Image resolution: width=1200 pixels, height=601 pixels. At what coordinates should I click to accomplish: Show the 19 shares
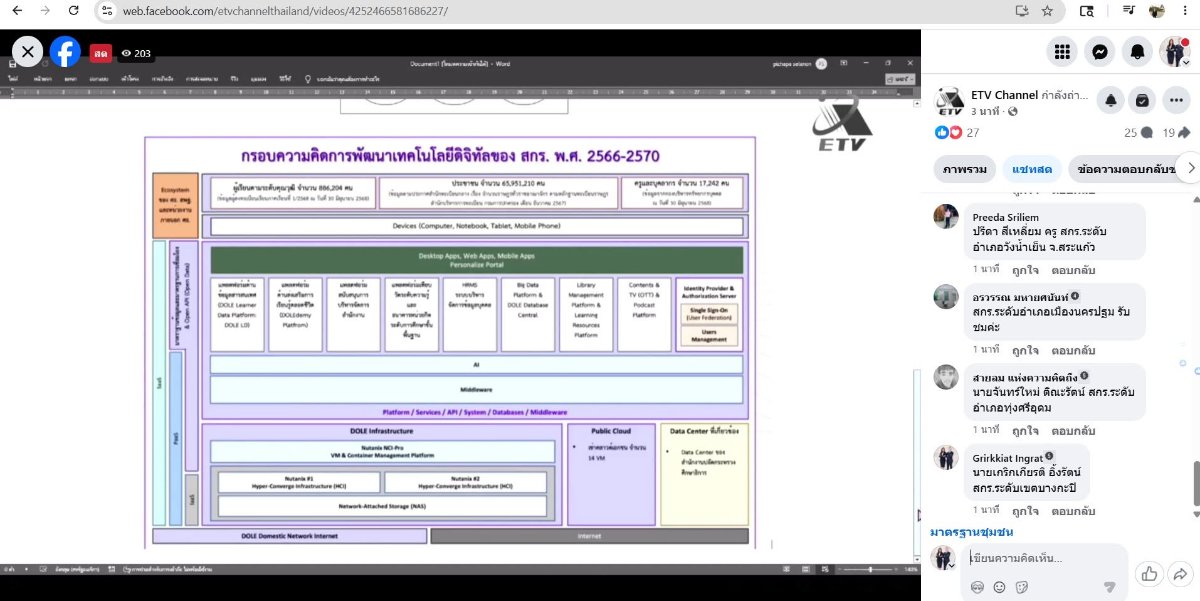click(1176, 132)
